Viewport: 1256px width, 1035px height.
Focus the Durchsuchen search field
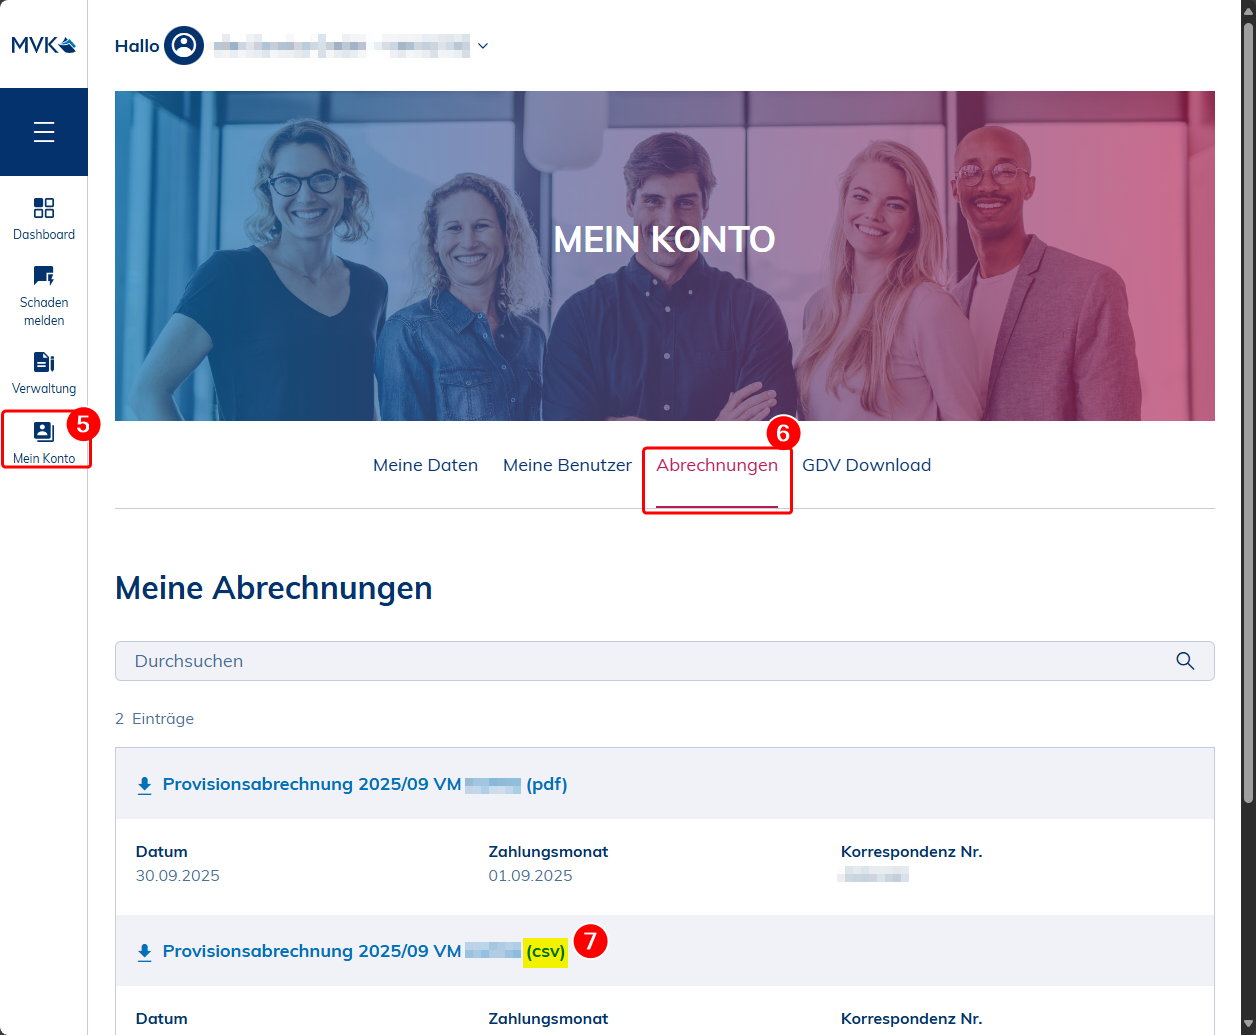pos(640,661)
